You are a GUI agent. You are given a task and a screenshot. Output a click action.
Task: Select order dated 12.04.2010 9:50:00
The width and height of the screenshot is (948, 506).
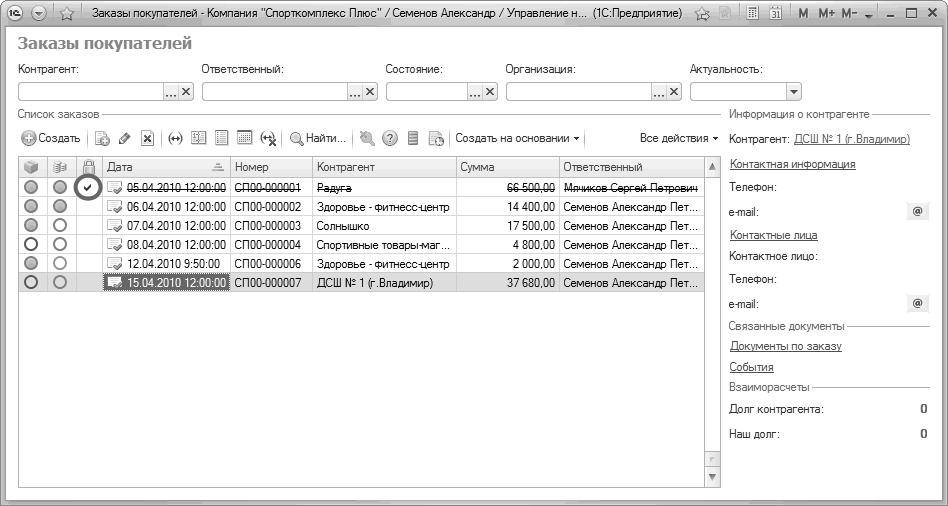click(362, 264)
